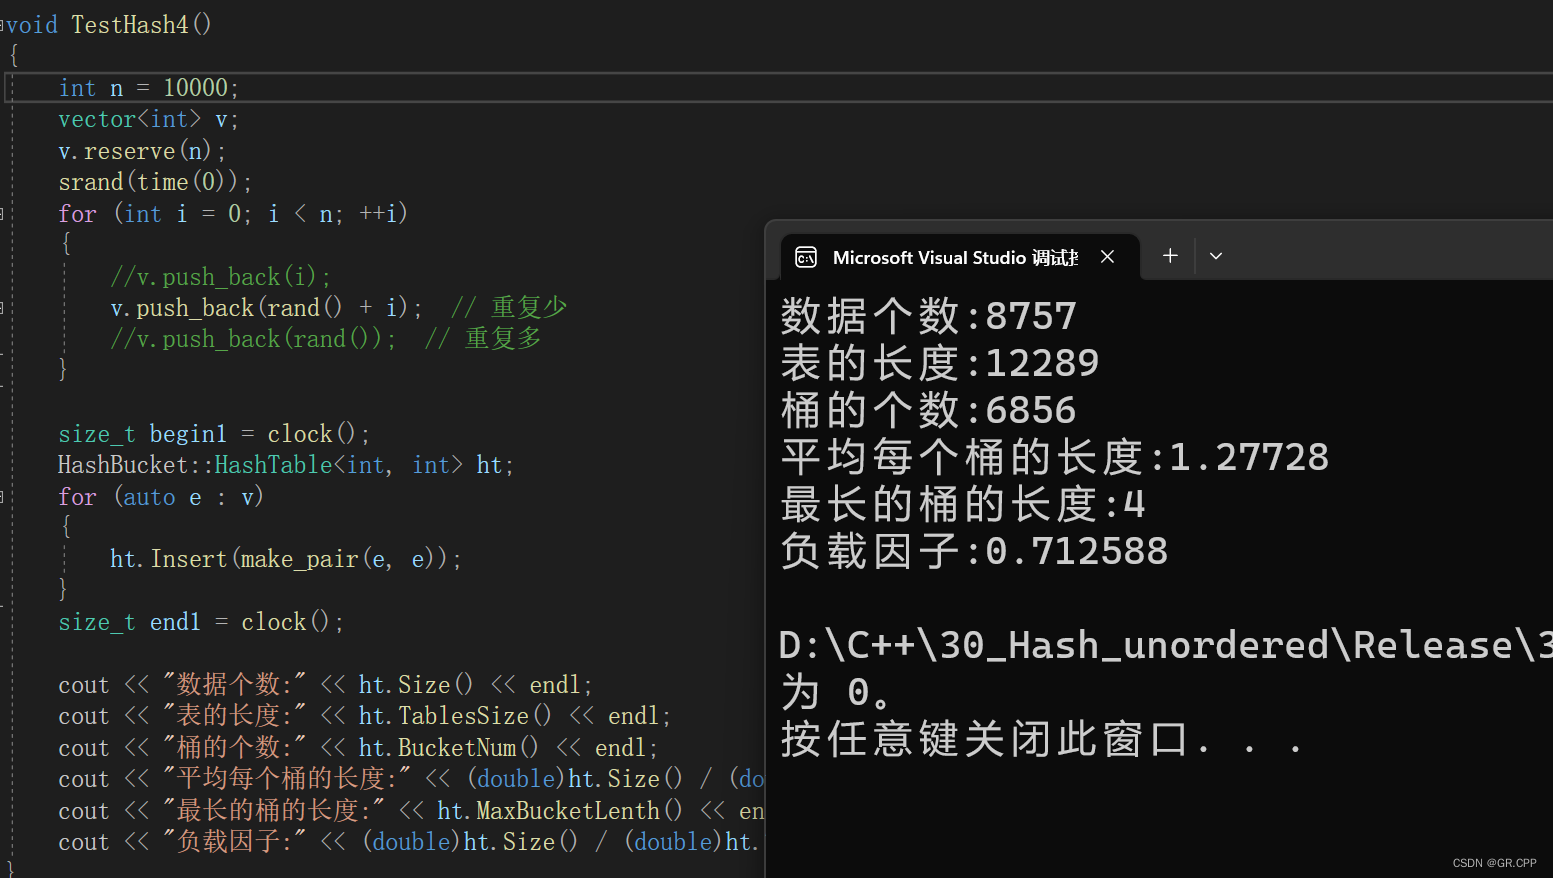Click the 'size_t begin1 = clock();' line
1553x878 pixels.
[x=214, y=433]
